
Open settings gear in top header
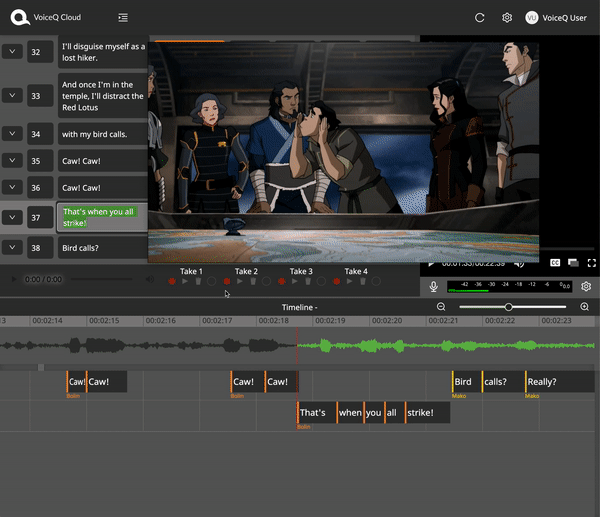(x=507, y=18)
